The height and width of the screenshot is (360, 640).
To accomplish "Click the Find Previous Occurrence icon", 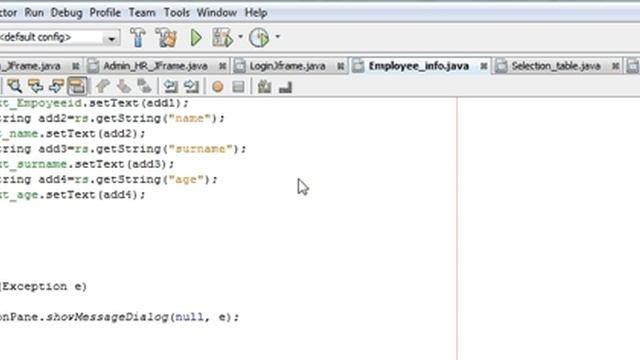I will (36, 87).
